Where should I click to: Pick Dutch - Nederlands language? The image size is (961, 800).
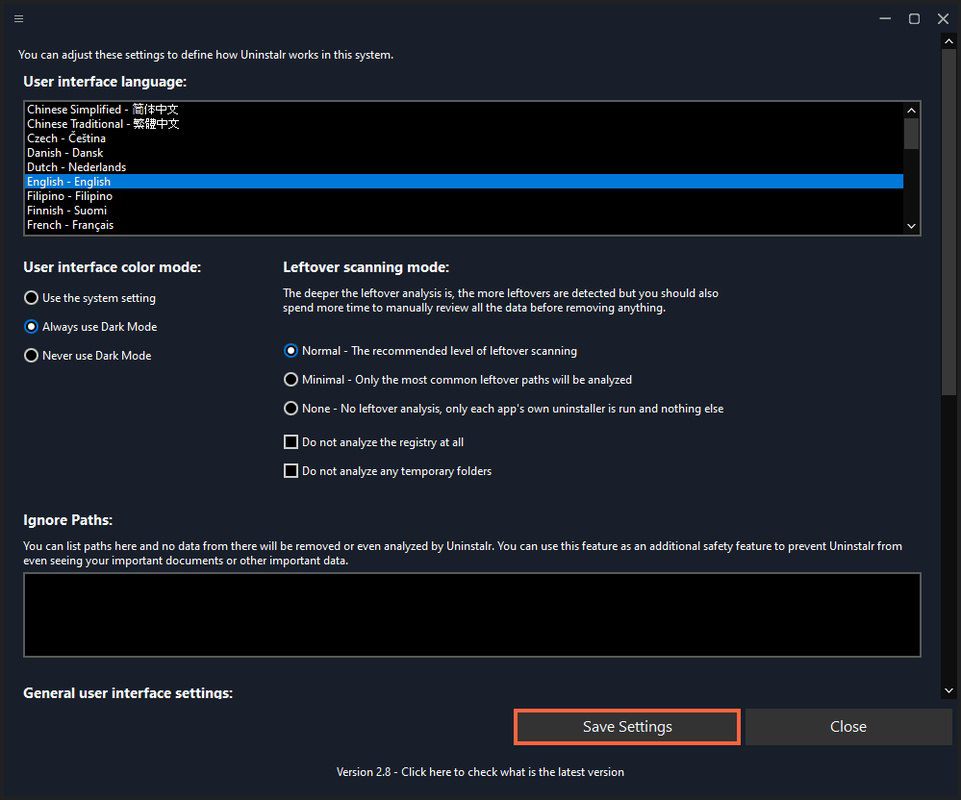point(464,167)
